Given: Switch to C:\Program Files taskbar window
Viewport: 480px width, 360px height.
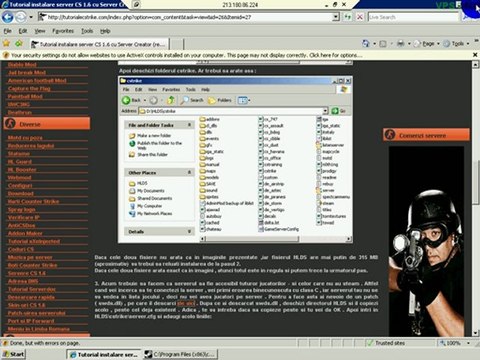Looking at the screenshot, I should (181, 354).
